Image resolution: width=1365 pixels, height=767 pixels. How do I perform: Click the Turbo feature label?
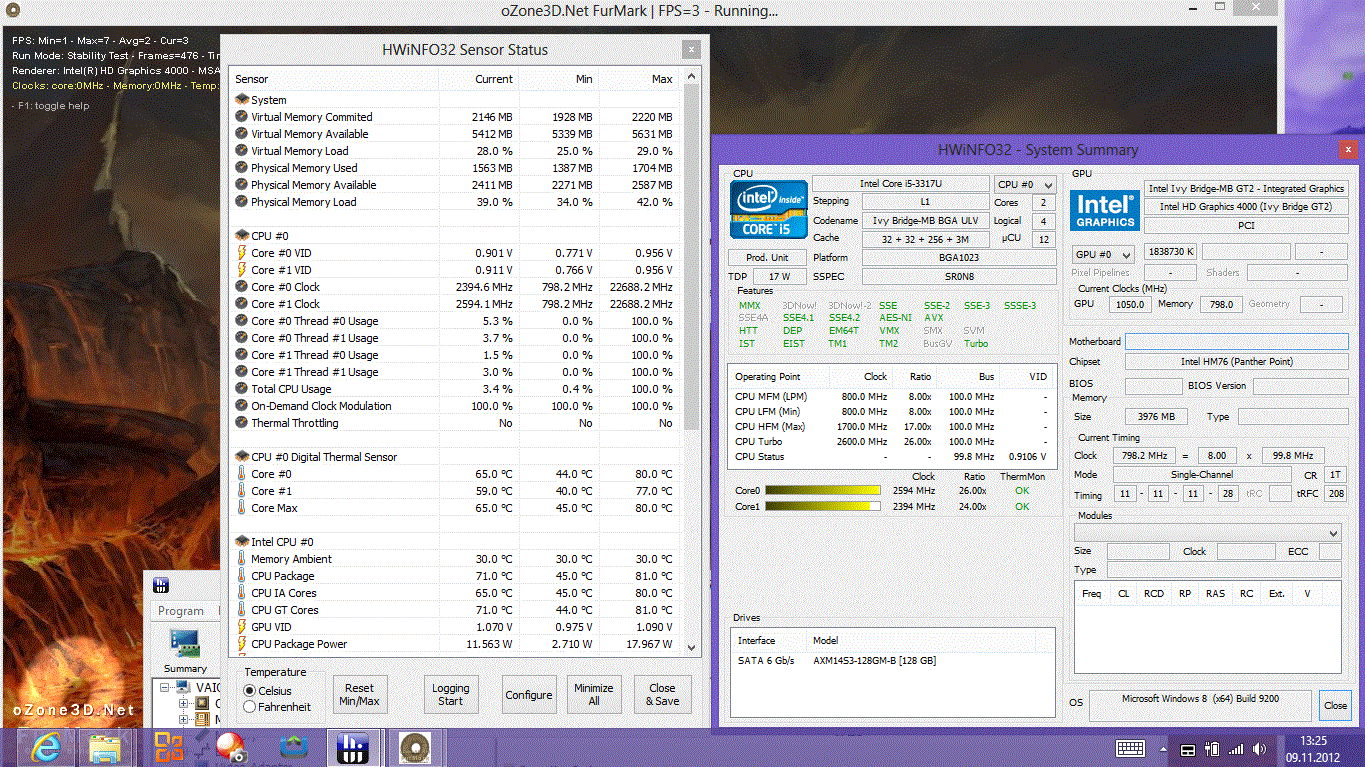(976, 344)
